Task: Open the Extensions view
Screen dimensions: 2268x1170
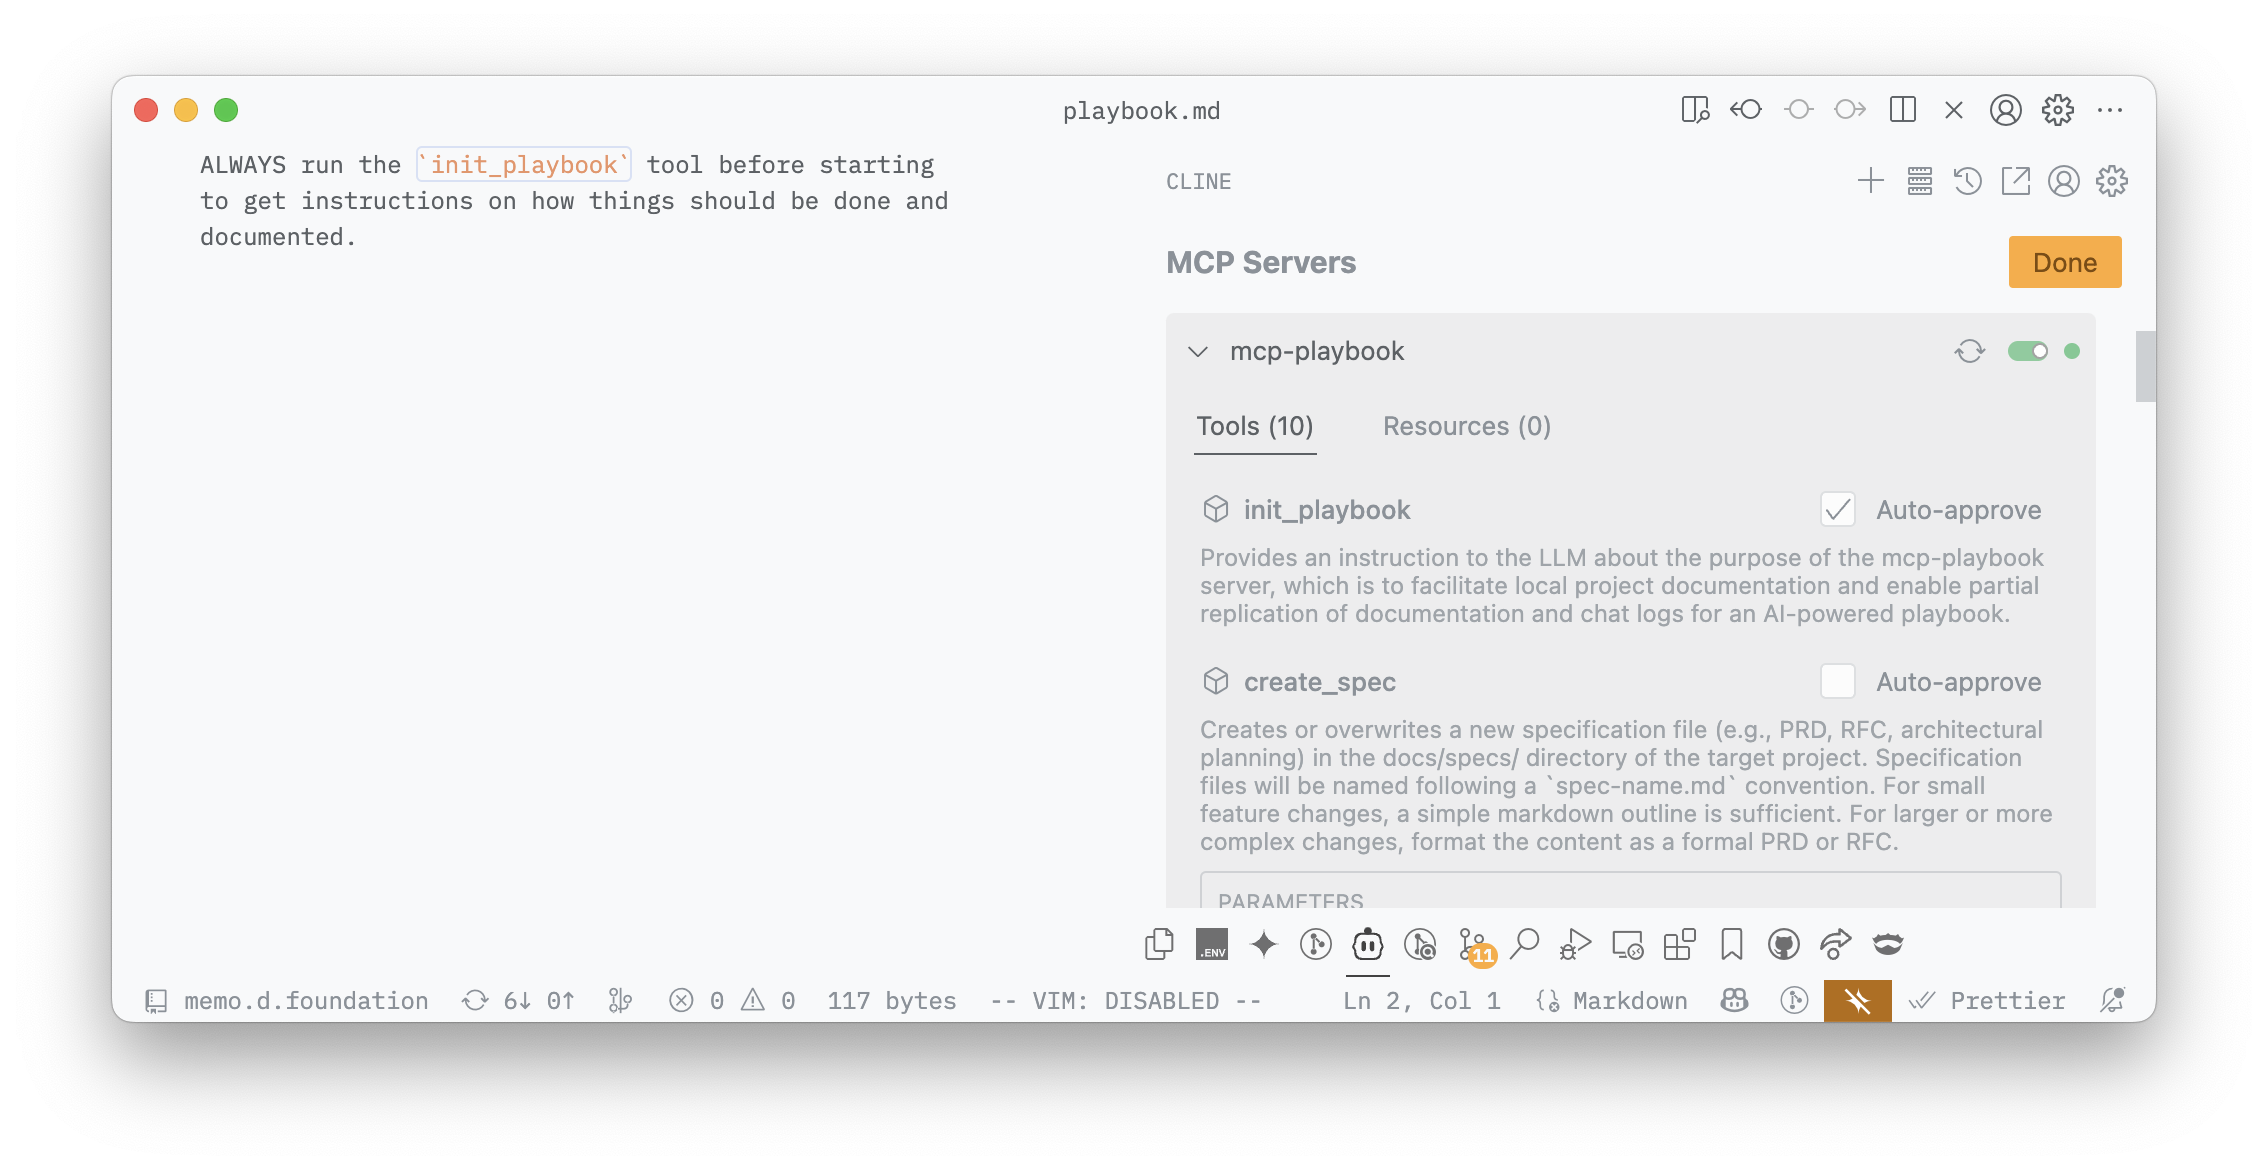Action: [x=1679, y=944]
